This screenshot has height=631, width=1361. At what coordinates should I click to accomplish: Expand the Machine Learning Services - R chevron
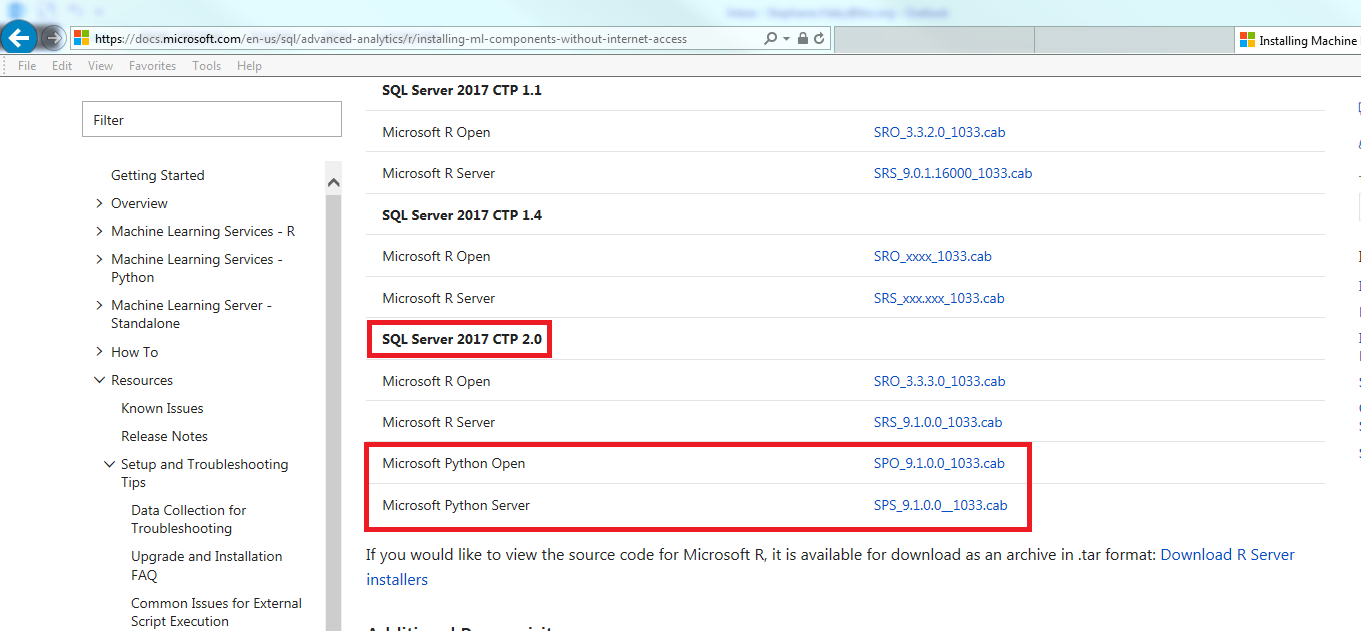tap(99, 231)
